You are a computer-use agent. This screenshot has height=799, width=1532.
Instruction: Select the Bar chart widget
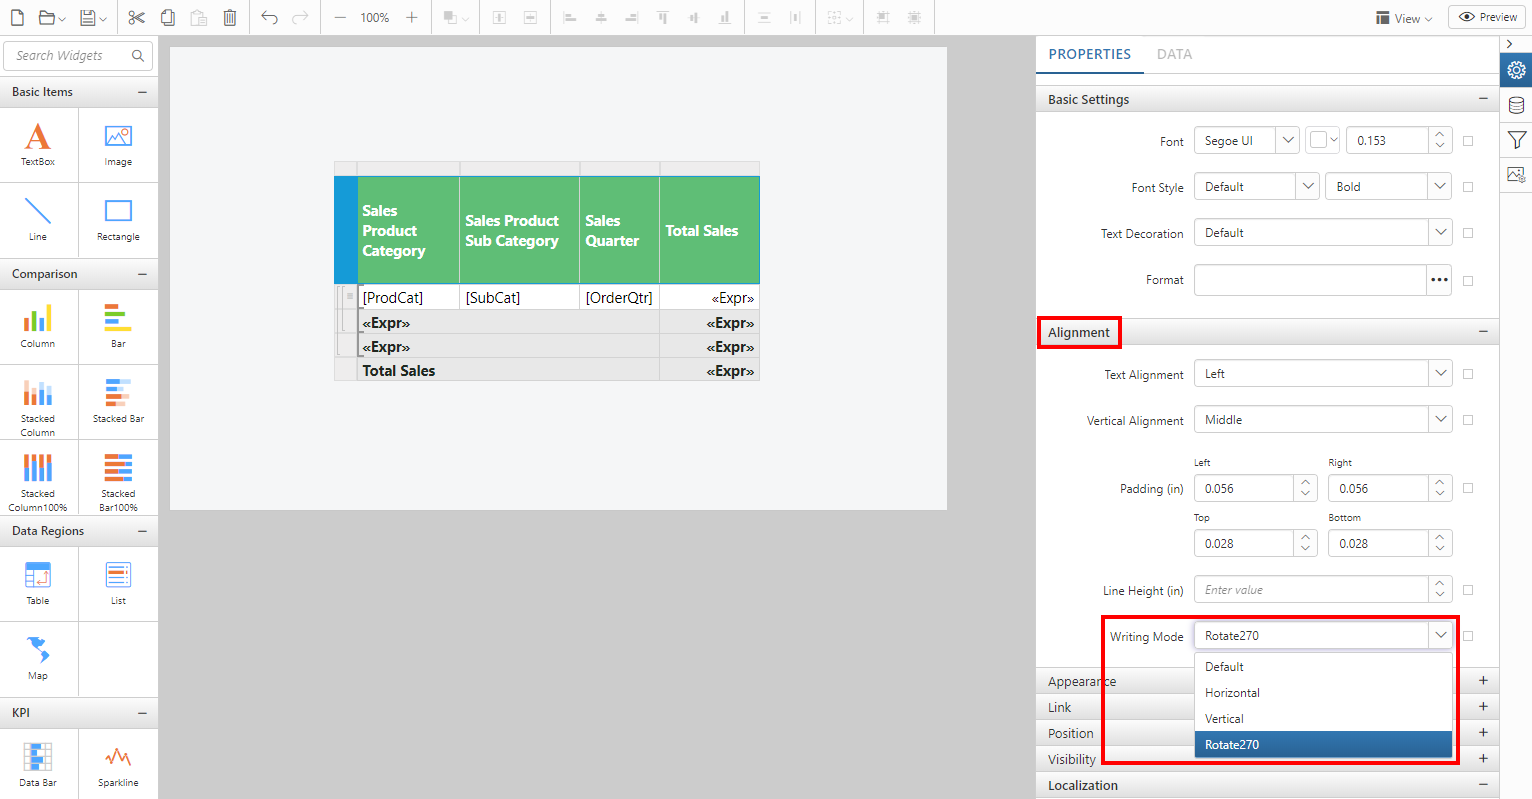118,327
